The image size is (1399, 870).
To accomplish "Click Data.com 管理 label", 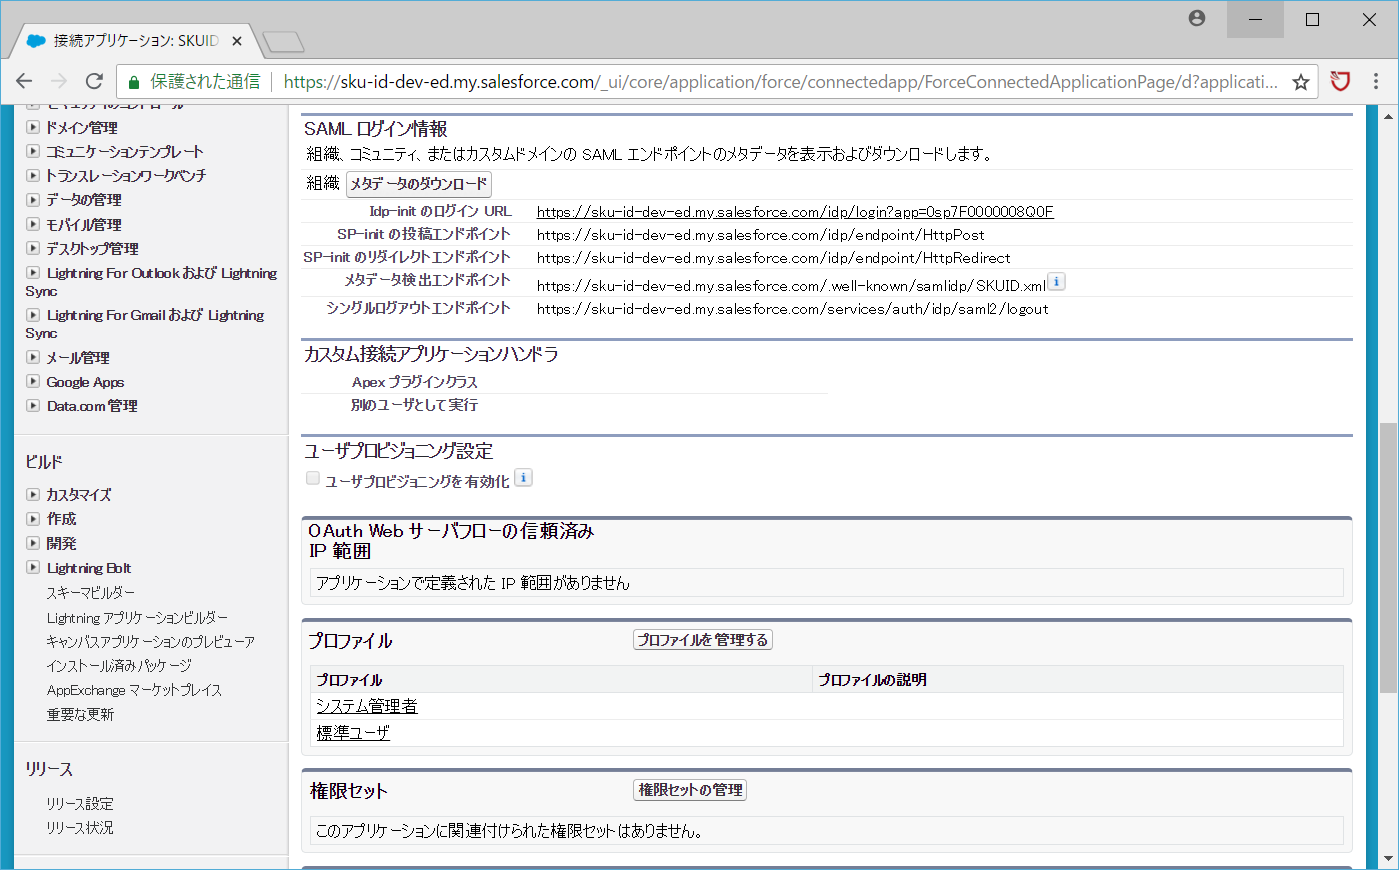I will coord(92,406).
